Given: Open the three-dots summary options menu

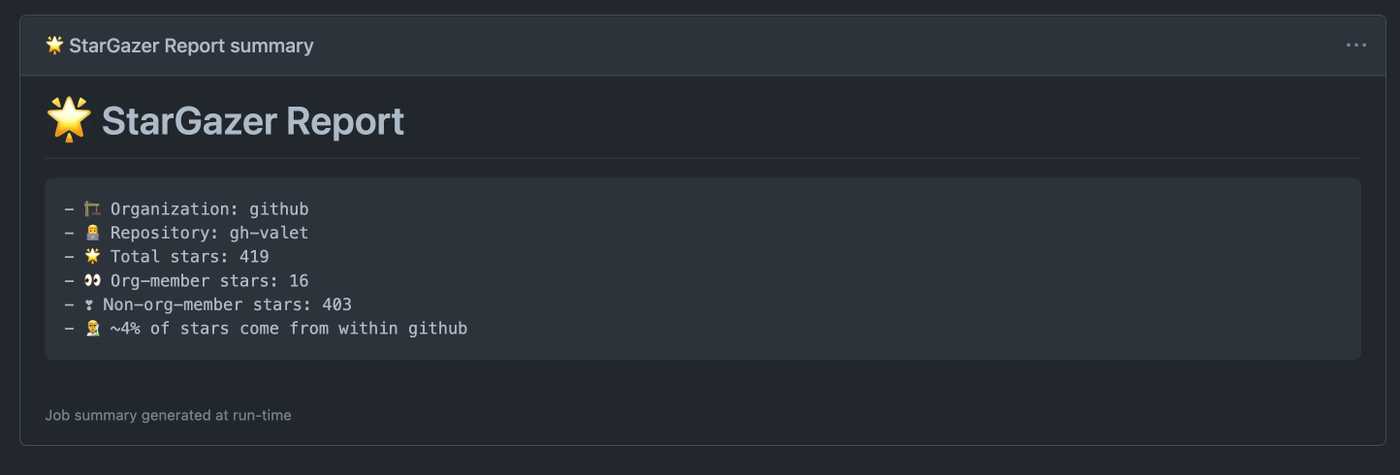Looking at the screenshot, I should coord(1356,45).
